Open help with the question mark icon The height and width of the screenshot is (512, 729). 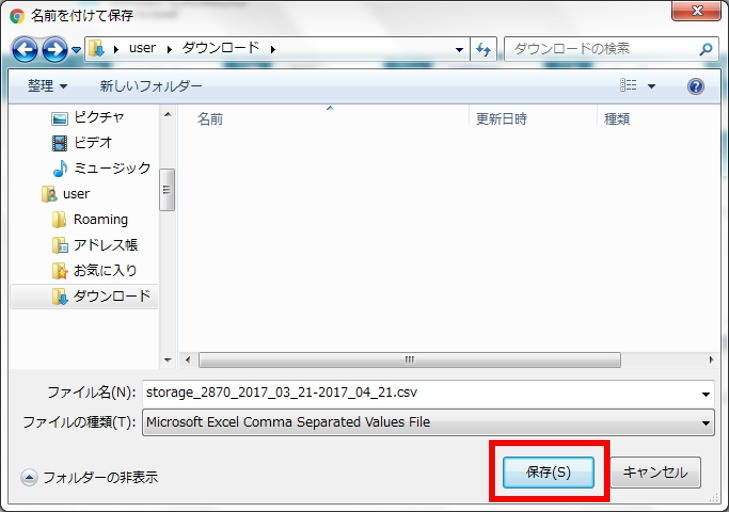pyautogui.click(x=696, y=87)
